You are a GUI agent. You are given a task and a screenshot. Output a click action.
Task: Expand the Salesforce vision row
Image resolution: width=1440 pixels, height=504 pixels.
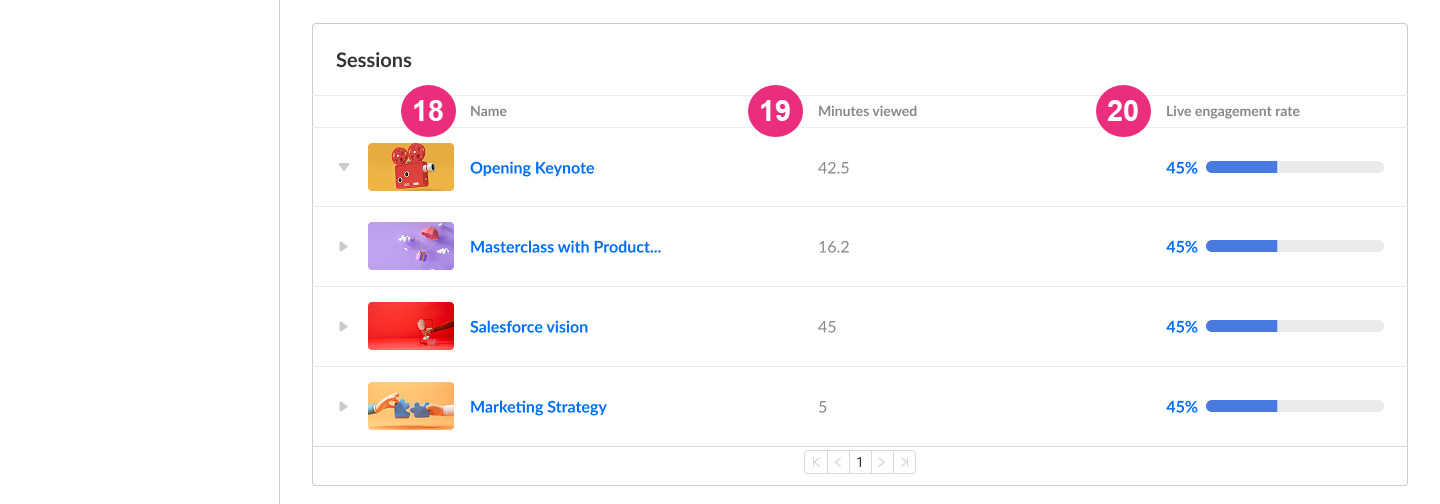click(x=344, y=326)
